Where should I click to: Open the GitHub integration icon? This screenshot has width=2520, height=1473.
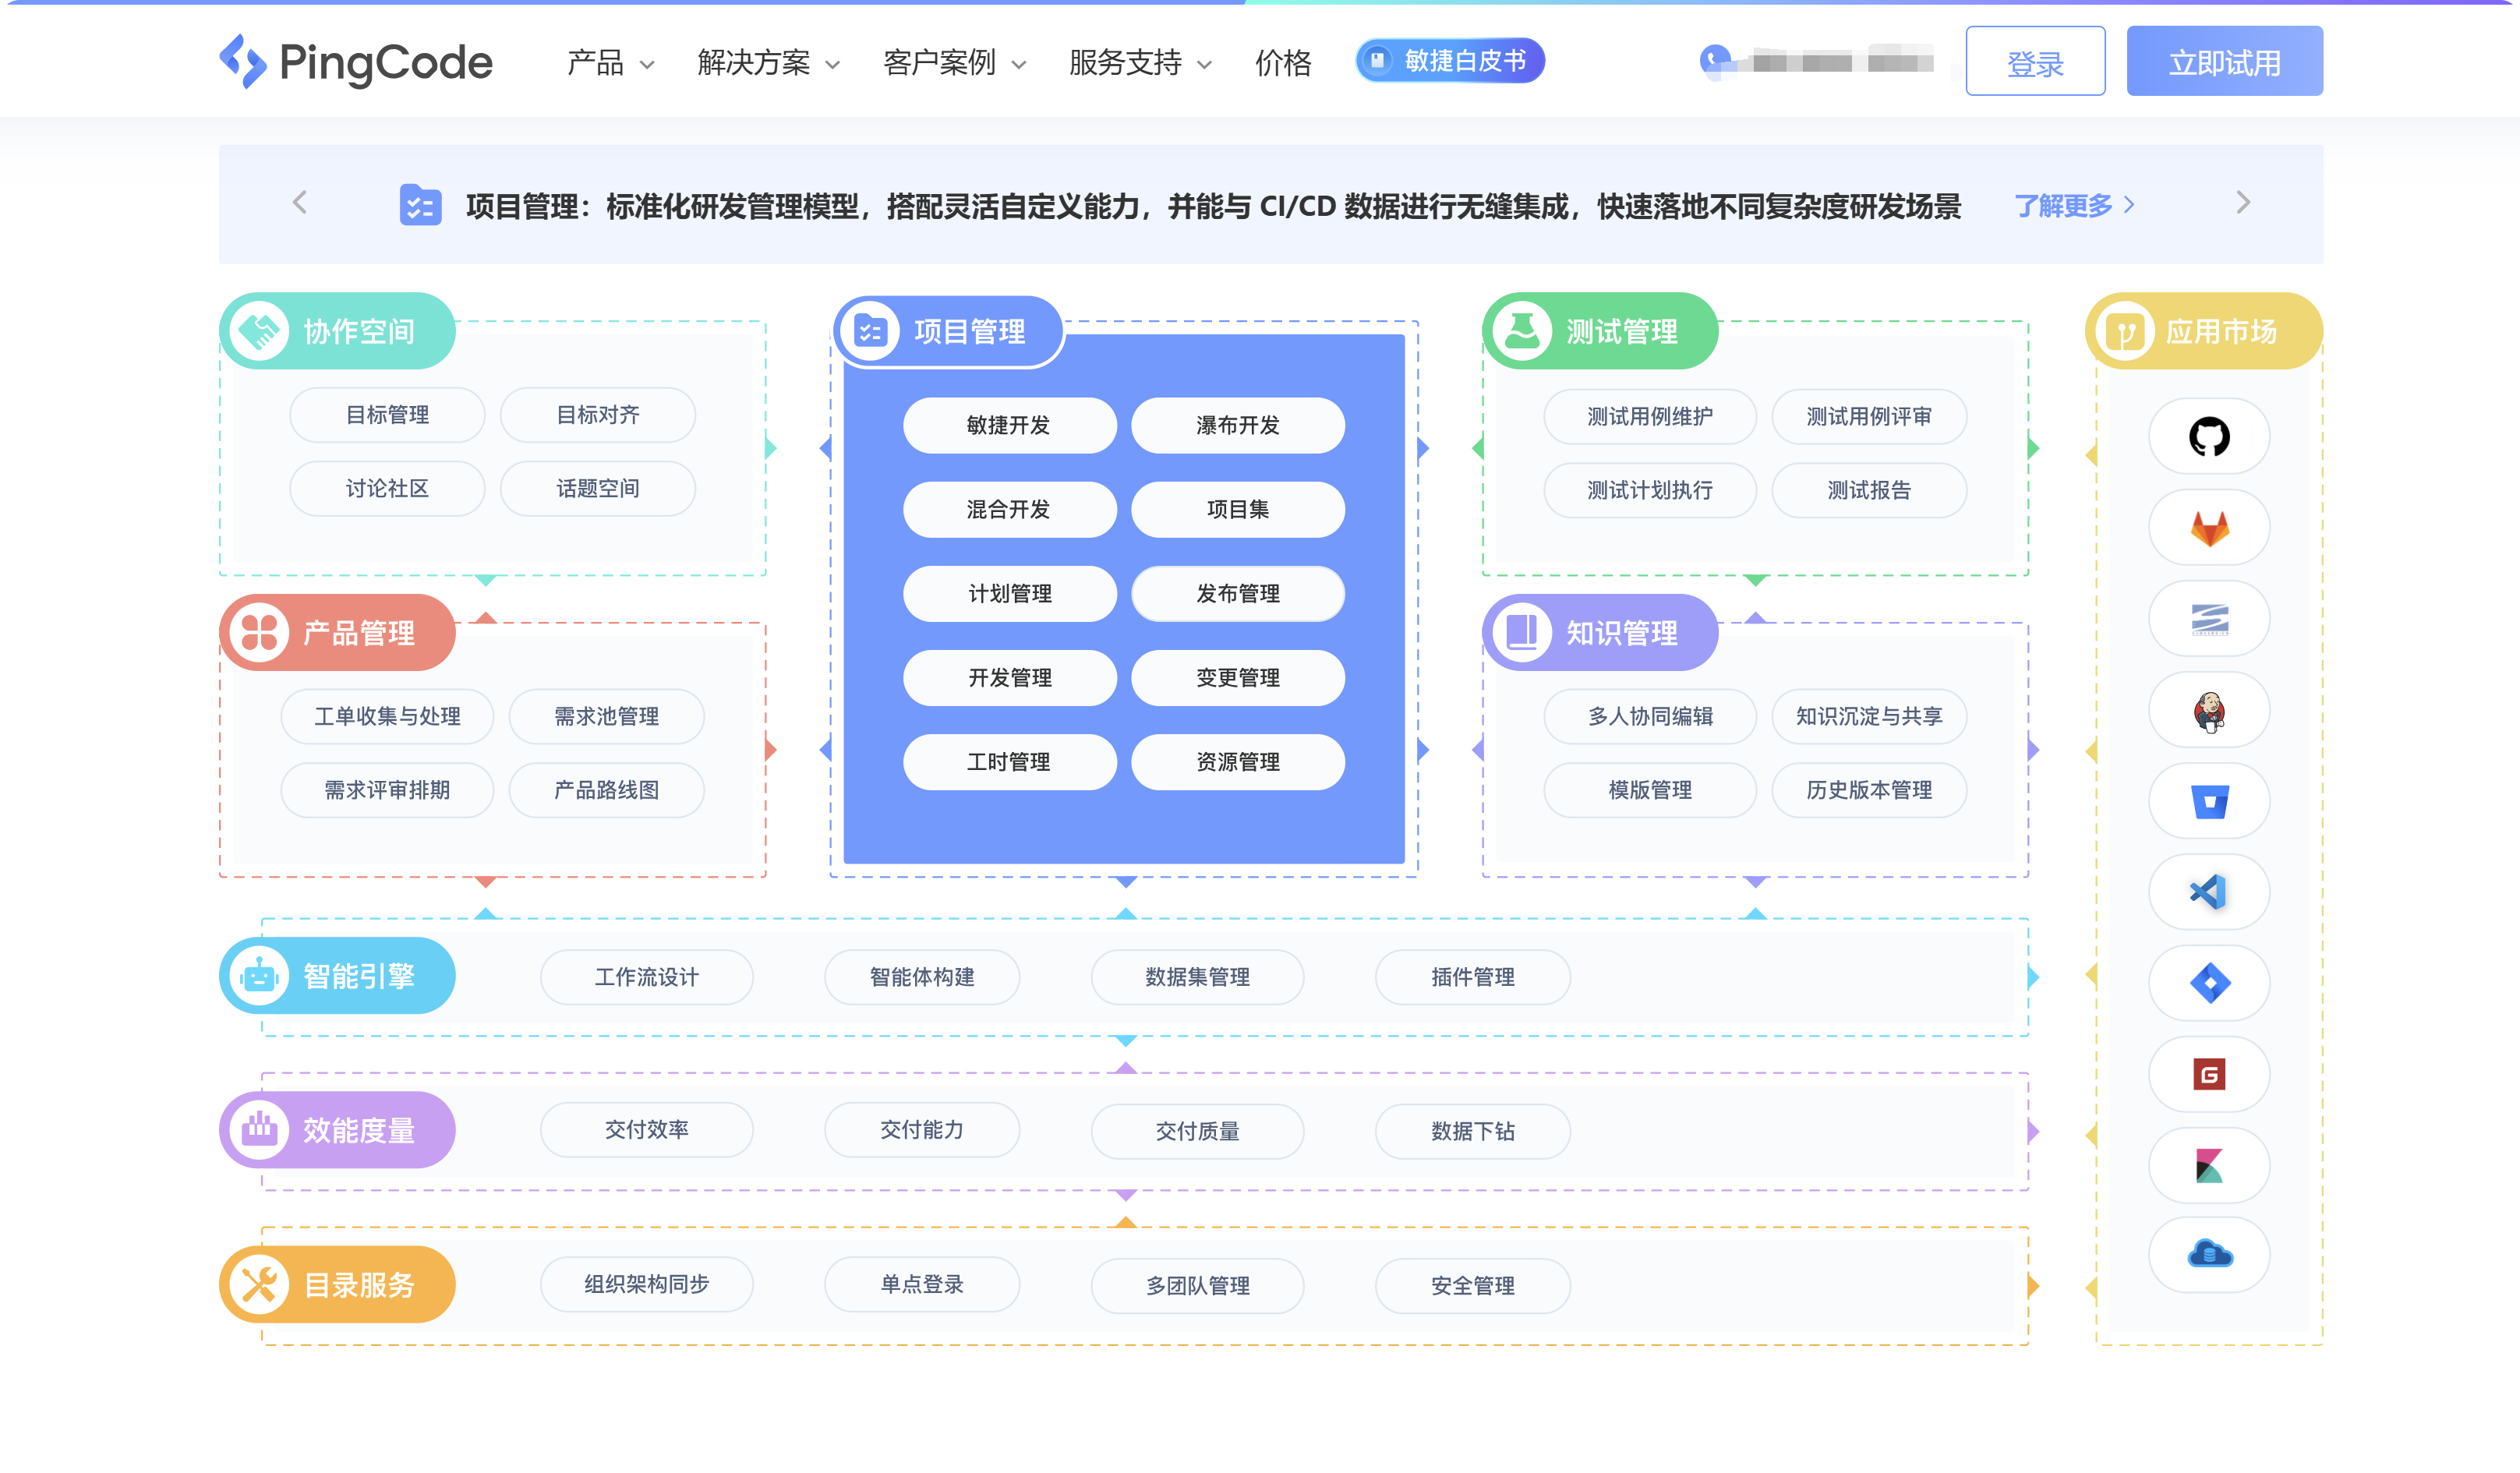(2209, 437)
